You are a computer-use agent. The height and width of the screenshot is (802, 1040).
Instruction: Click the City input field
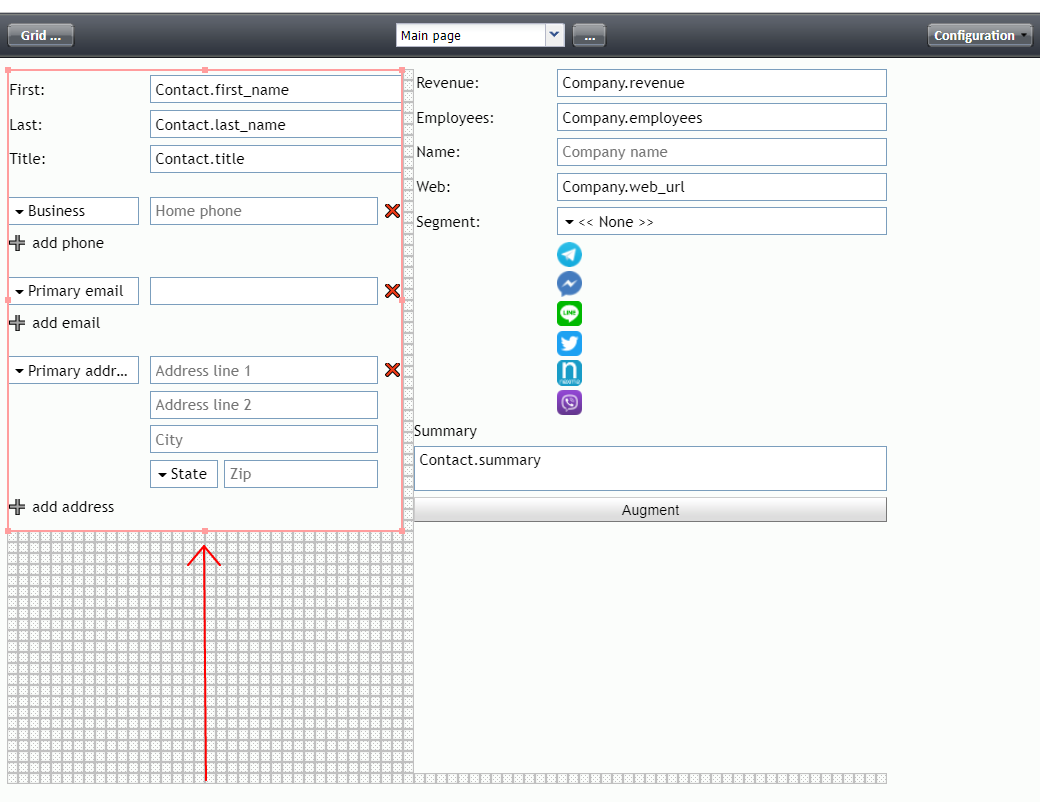click(x=264, y=439)
